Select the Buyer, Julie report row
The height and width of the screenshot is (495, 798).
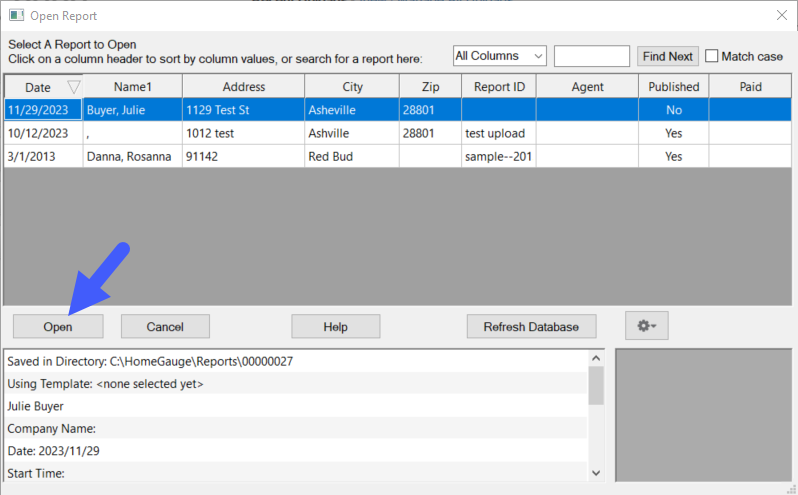click(x=130, y=110)
